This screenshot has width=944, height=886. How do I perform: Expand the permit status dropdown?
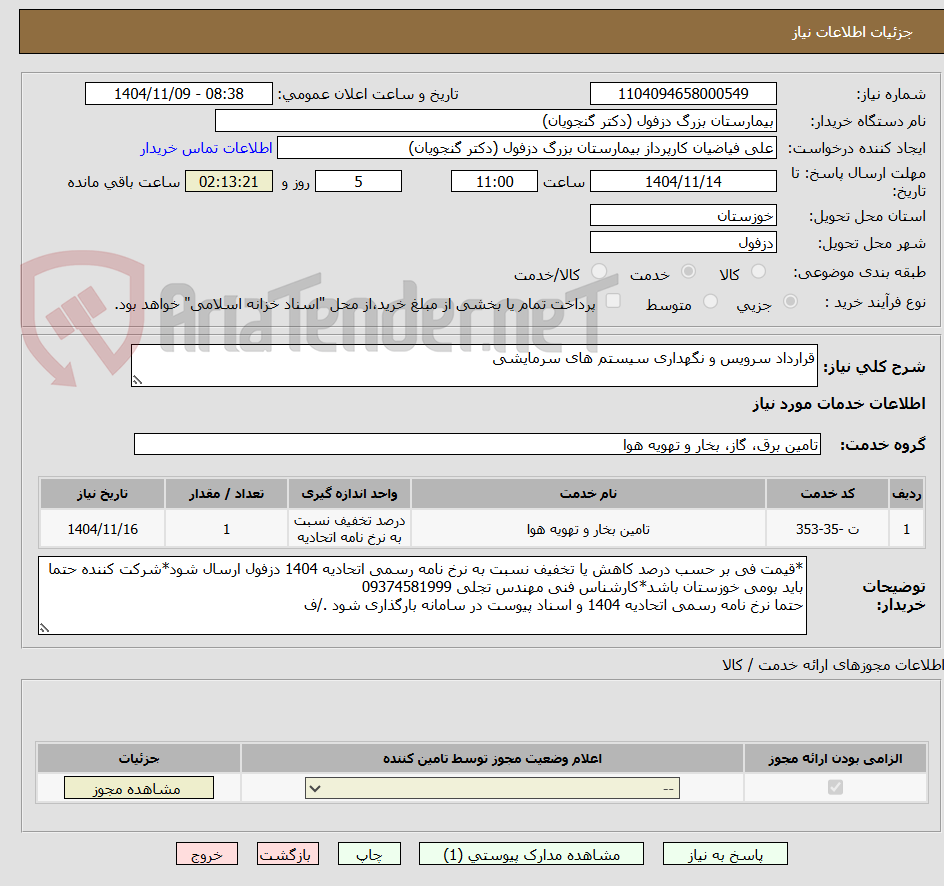tap(492, 788)
